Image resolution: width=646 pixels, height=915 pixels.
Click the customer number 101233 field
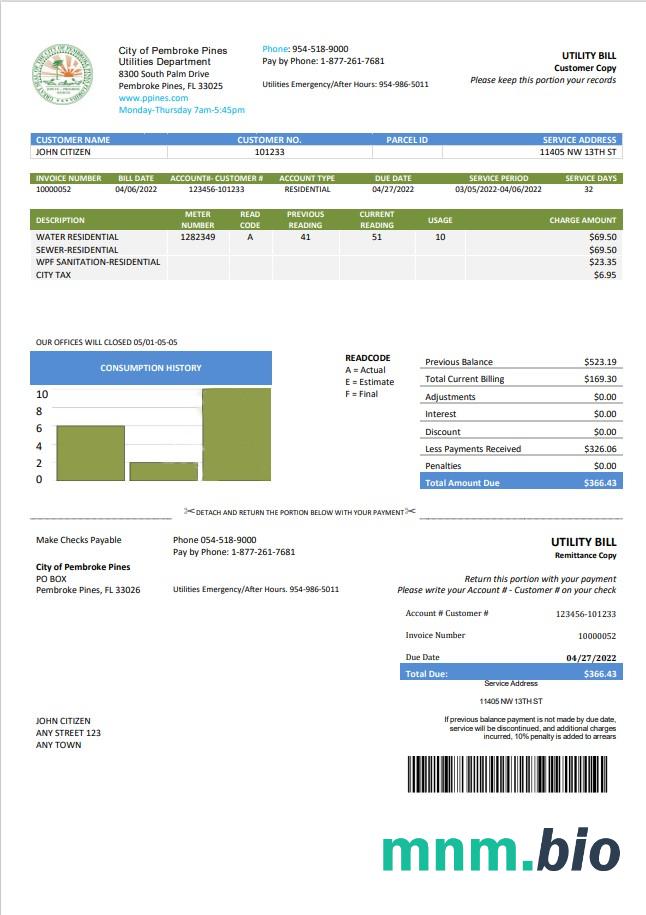pos(269,152)
